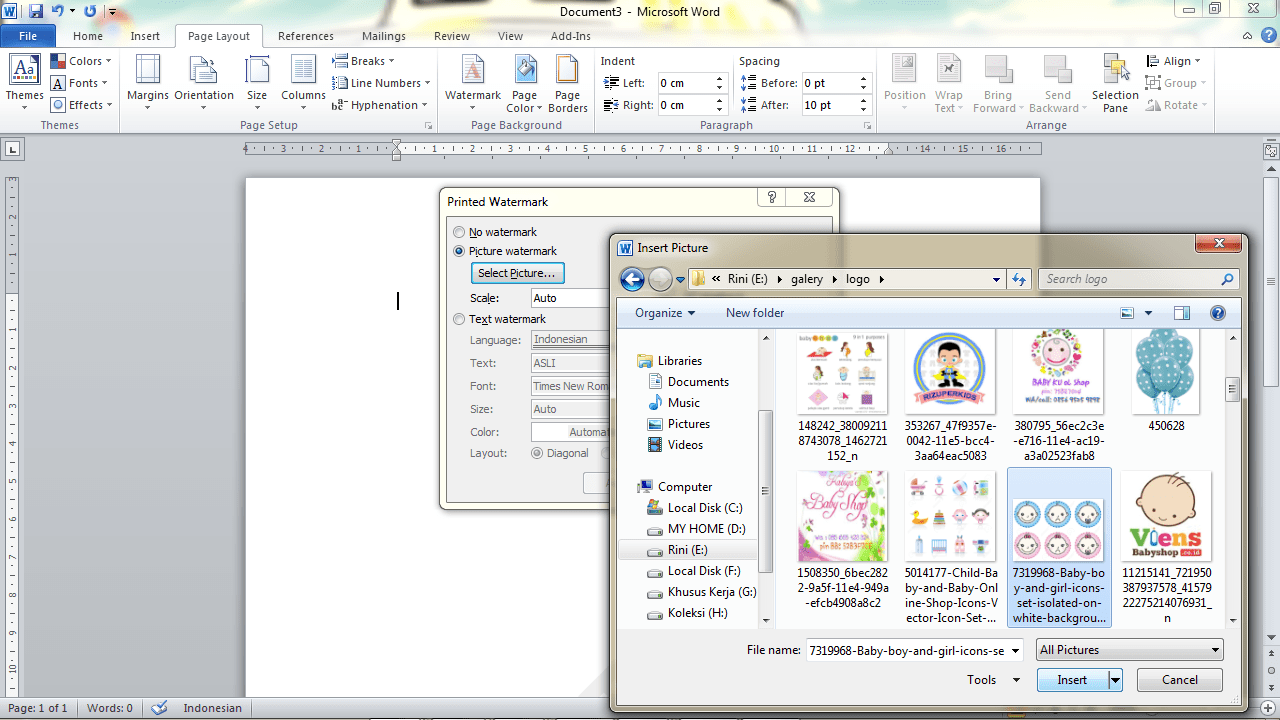Select the Text watermark option

459,319
